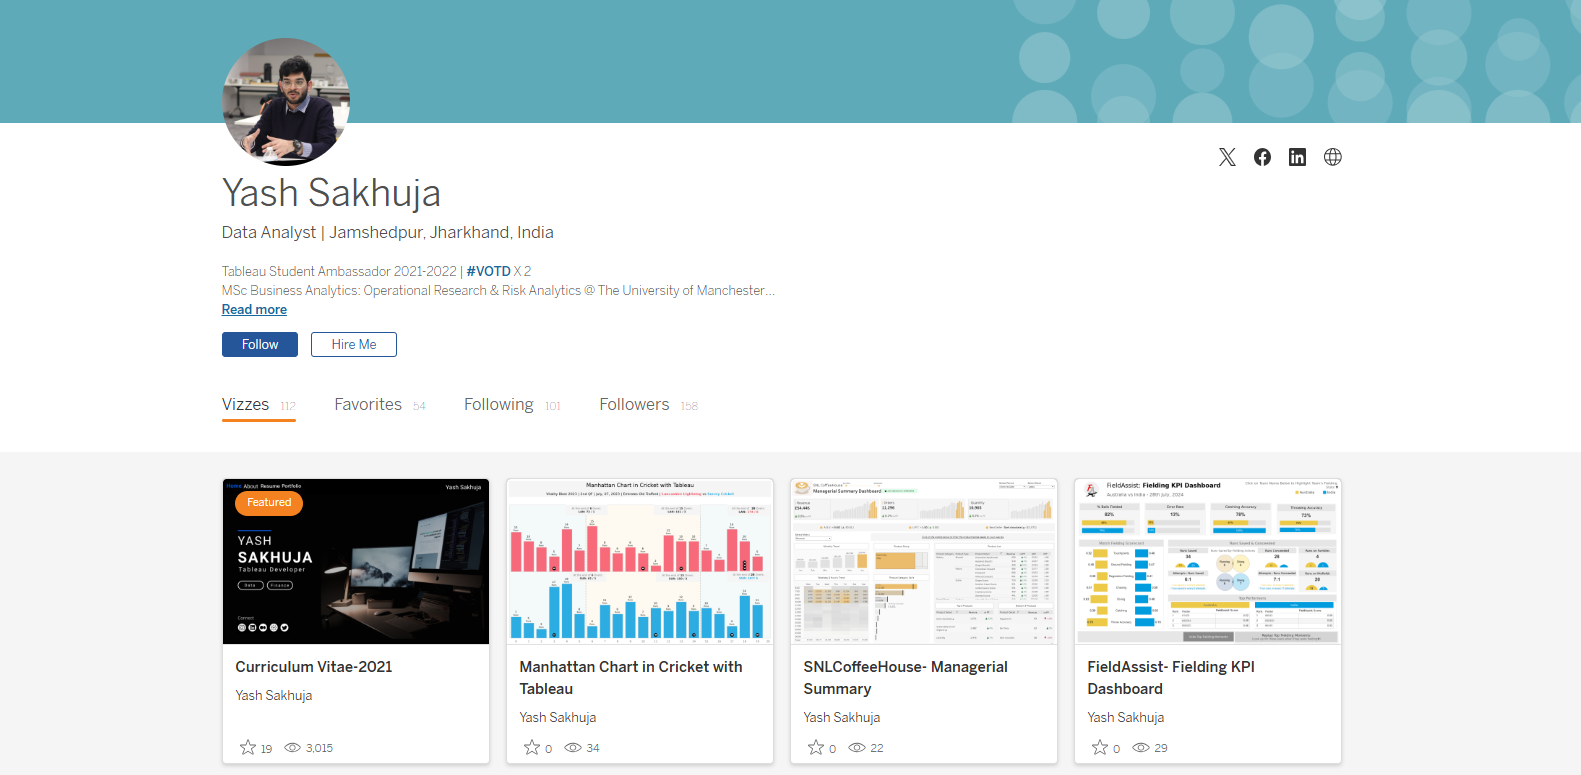Viewport: 1581px width, 775px height.
Task: Open FieldAssist Fielding KPI Dashboard thumbnail
Action: click(x=1207, y=562)
